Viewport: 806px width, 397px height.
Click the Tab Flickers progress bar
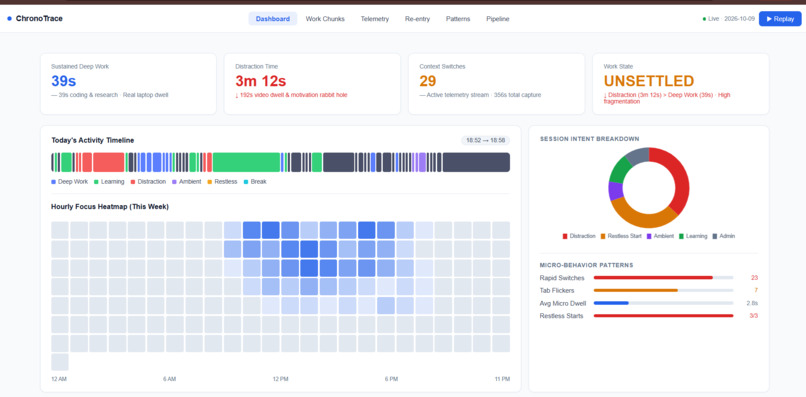pos(663,290)
